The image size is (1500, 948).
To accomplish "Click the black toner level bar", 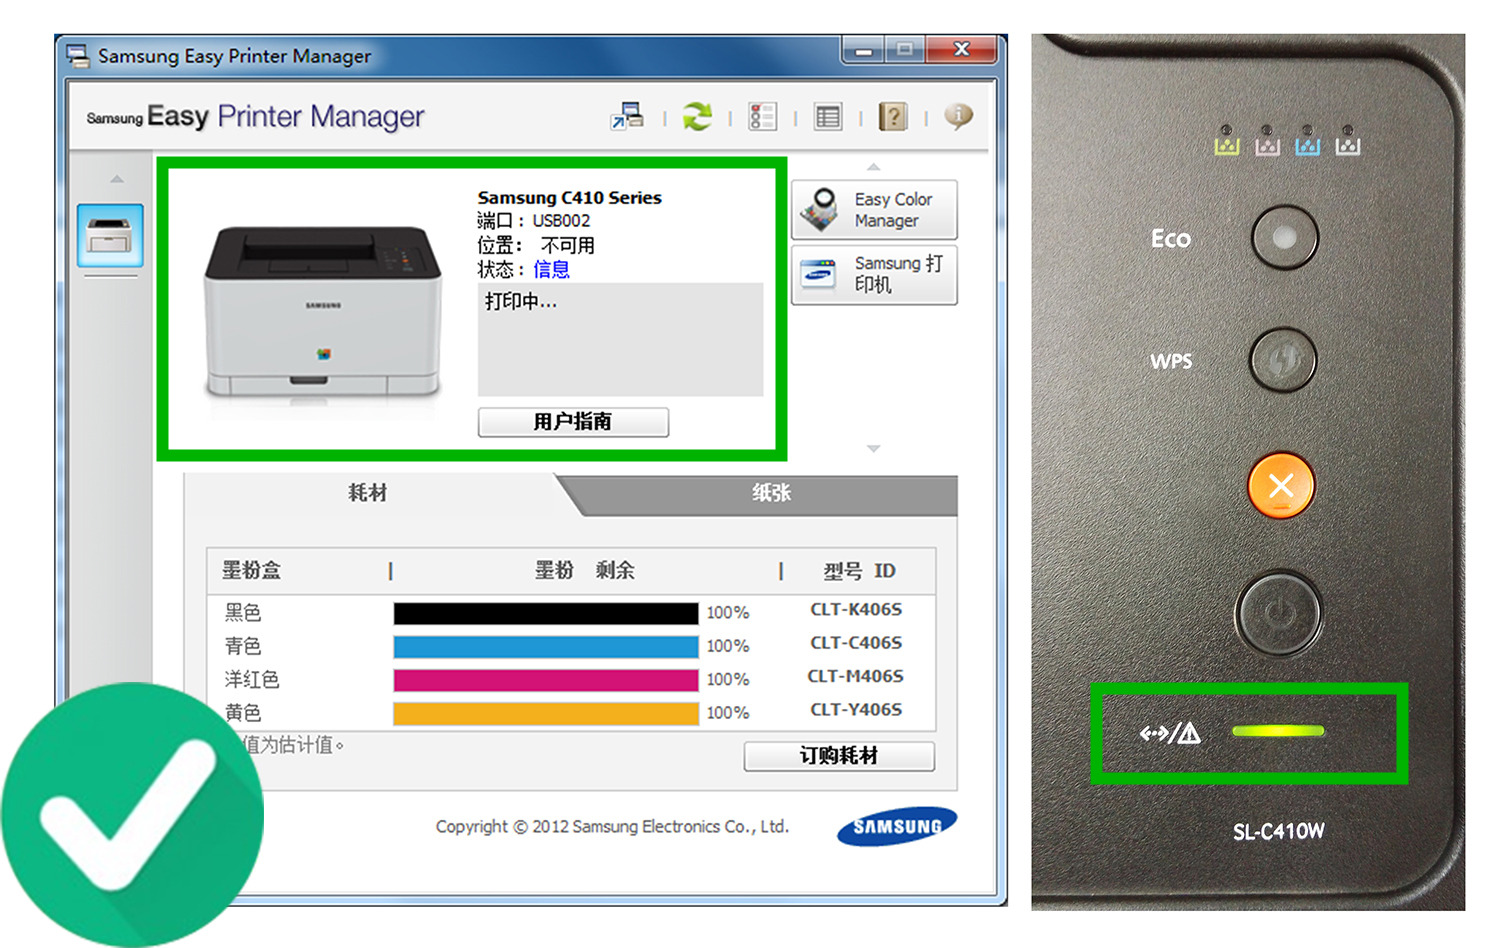I will pos(546,613).
